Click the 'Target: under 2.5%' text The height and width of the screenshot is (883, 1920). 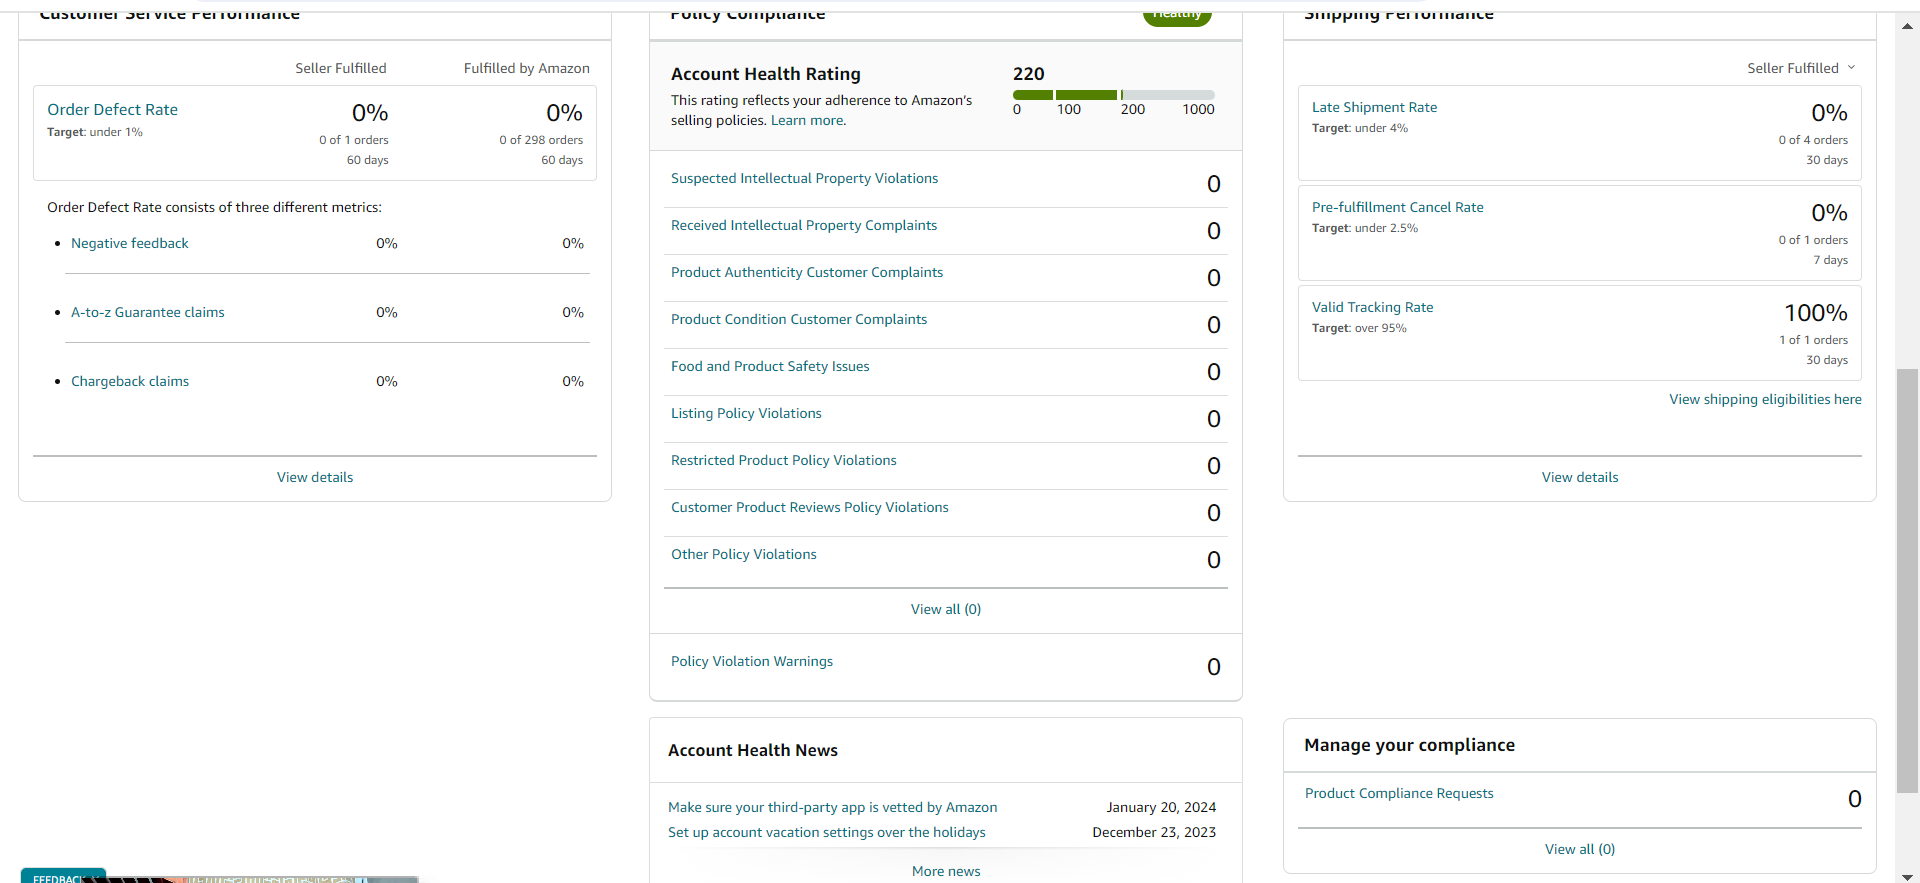[1365, 228]
